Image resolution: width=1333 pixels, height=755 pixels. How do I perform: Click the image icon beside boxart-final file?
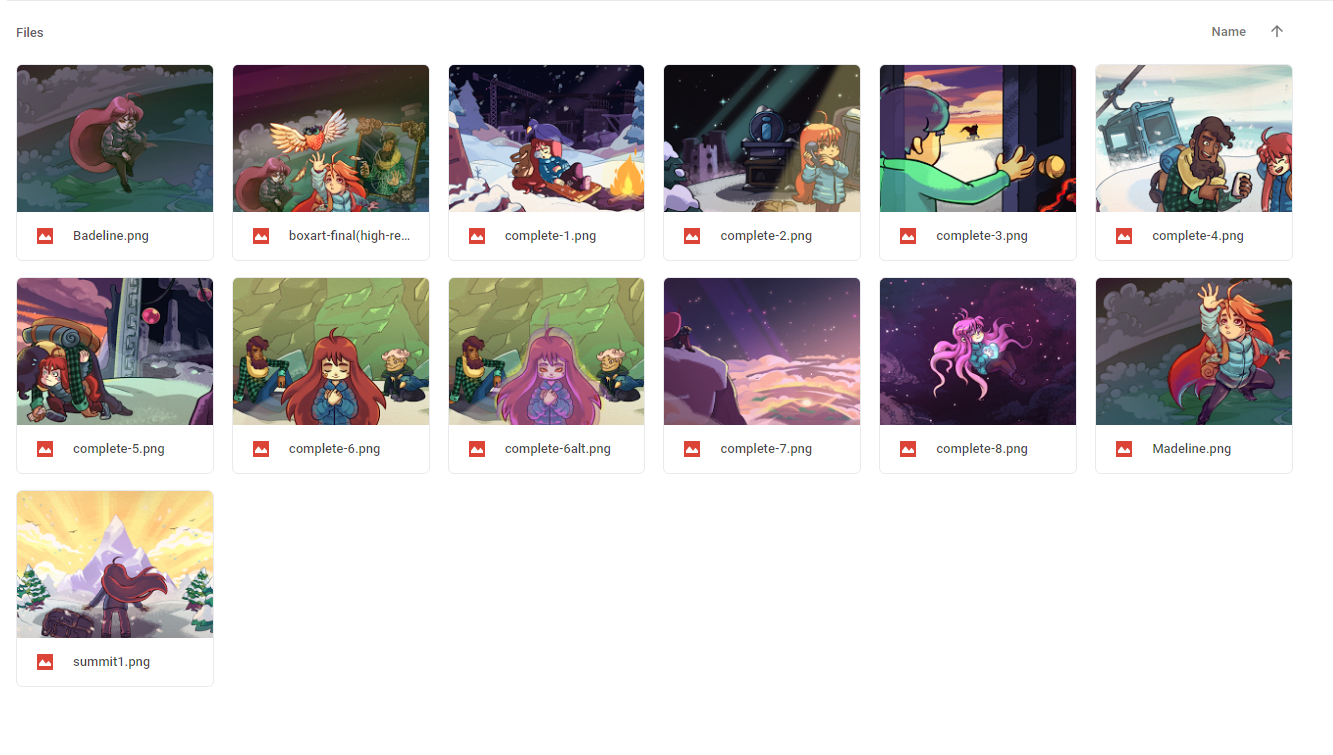click(261, 236)
